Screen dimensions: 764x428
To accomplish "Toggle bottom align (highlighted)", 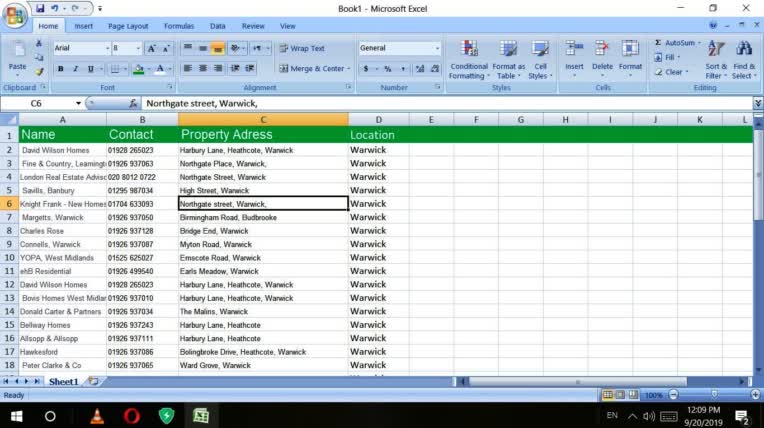I will pos(218,48).
